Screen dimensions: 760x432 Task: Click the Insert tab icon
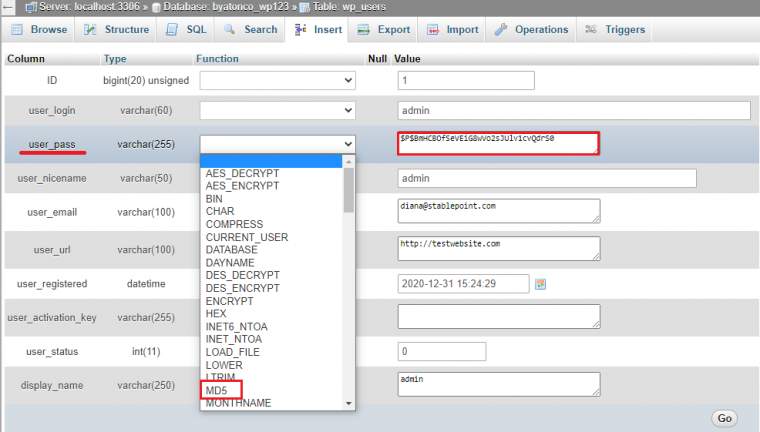[301, 30]
